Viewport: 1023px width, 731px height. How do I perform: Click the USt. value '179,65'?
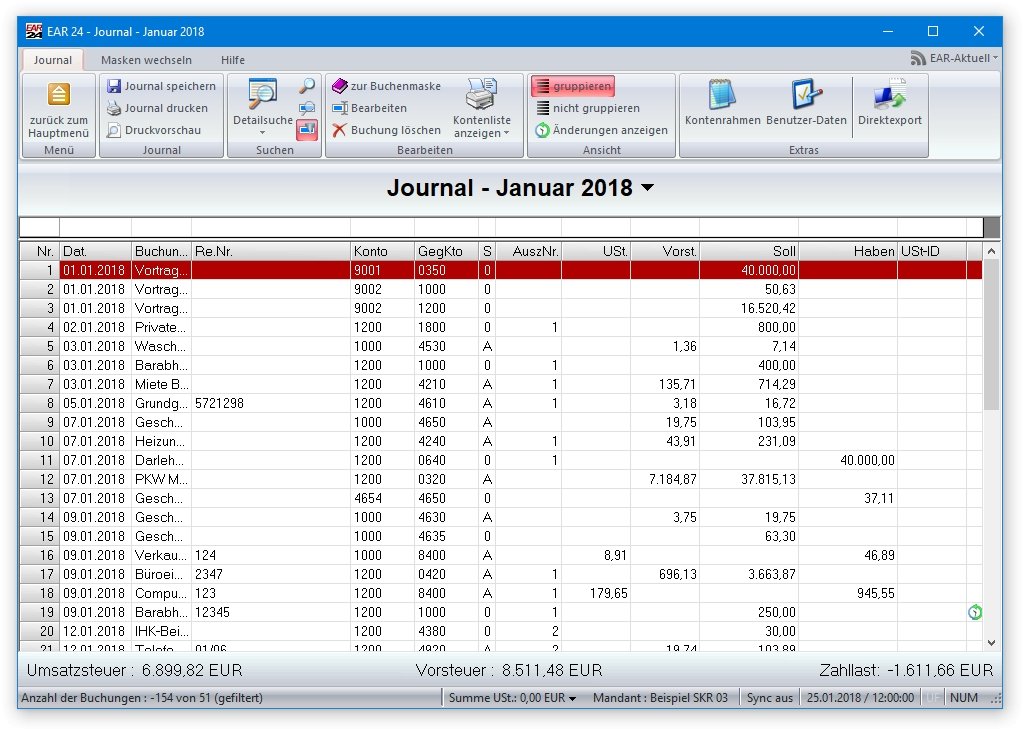[608, 593]
